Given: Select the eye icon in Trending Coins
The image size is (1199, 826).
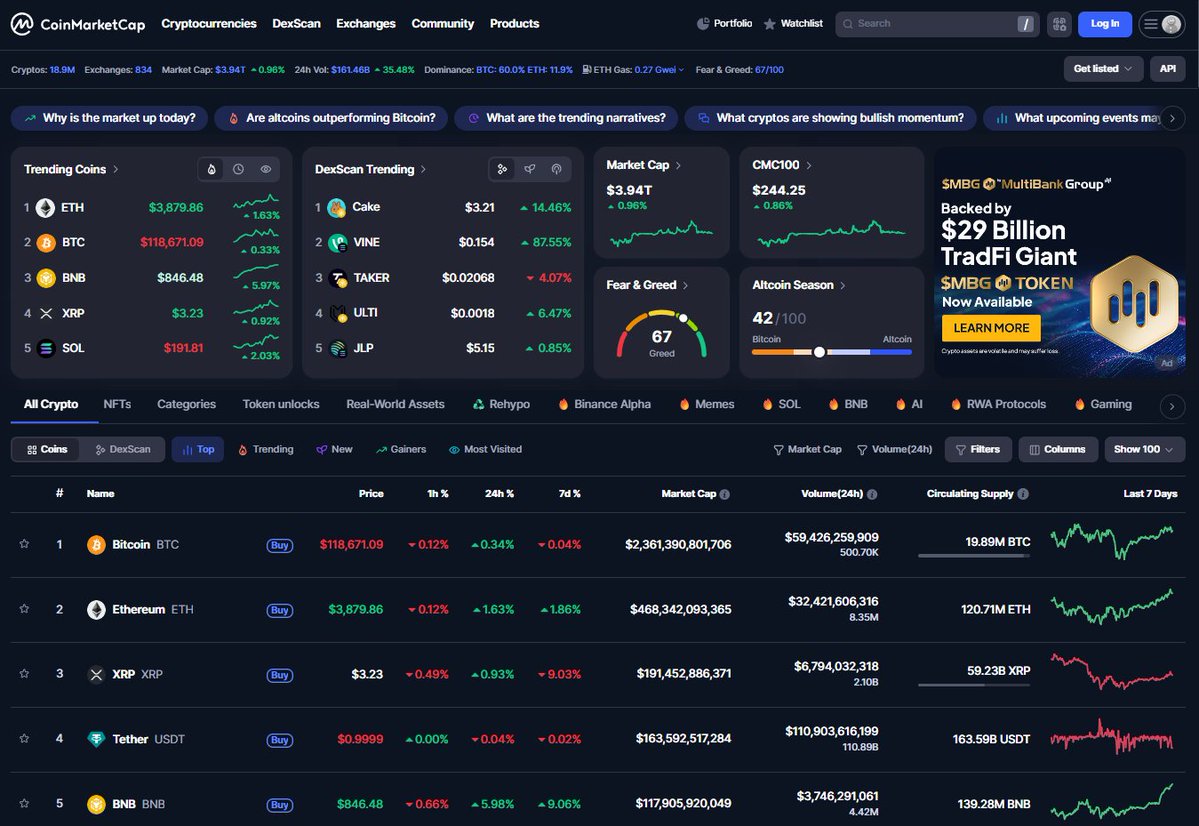Looking at the screenshot, I should [265, 169].
